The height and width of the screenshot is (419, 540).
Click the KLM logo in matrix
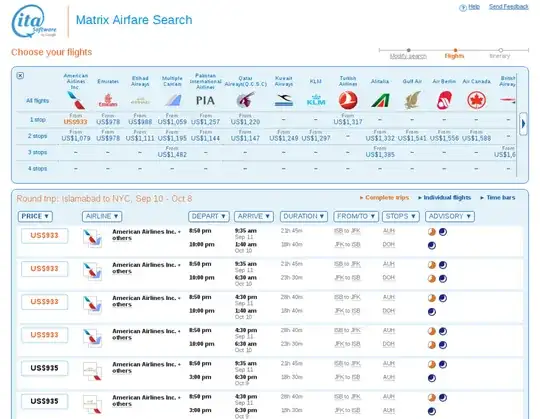[x=316, y=101]
